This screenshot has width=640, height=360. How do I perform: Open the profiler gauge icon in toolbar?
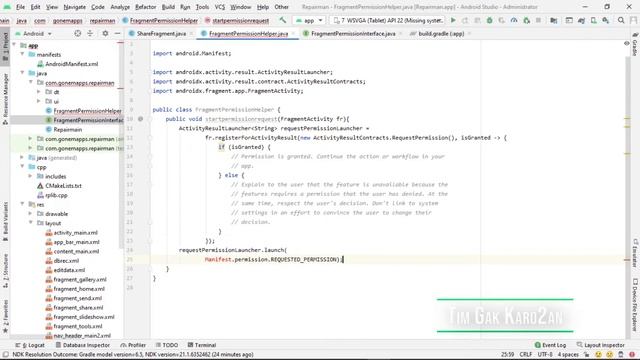point(514,20)
